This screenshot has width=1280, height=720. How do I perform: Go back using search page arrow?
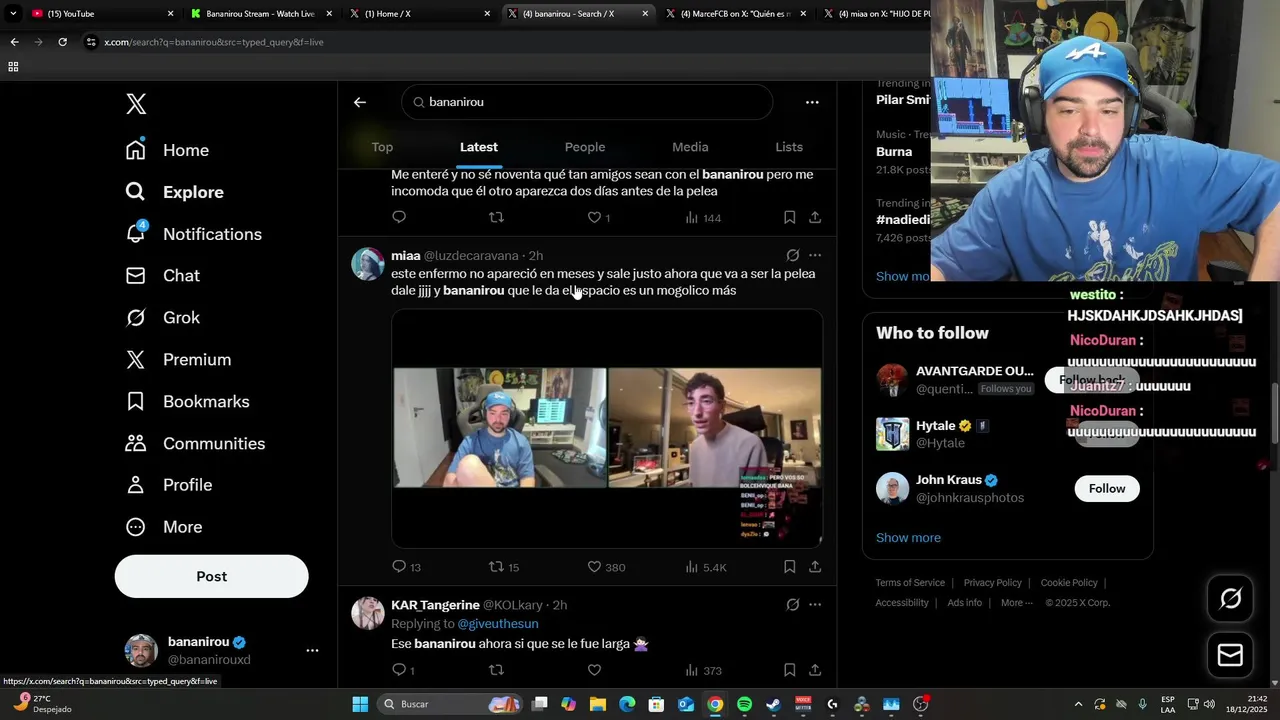click(360, 102)
